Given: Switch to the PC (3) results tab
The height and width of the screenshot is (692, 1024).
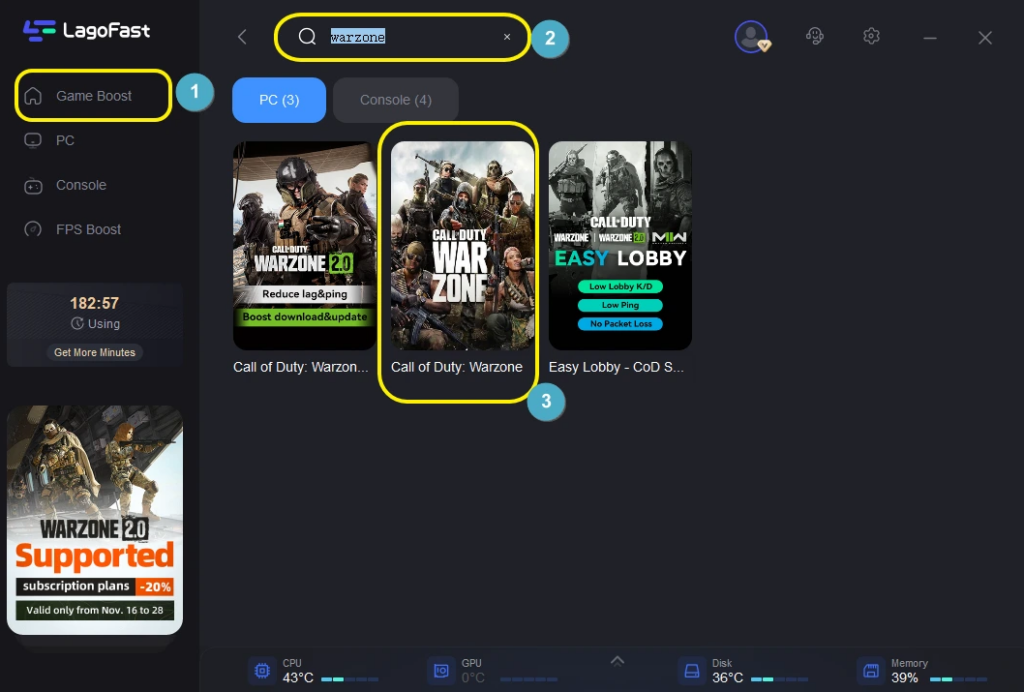Looking at the screenshot, I should click(278, 99).
